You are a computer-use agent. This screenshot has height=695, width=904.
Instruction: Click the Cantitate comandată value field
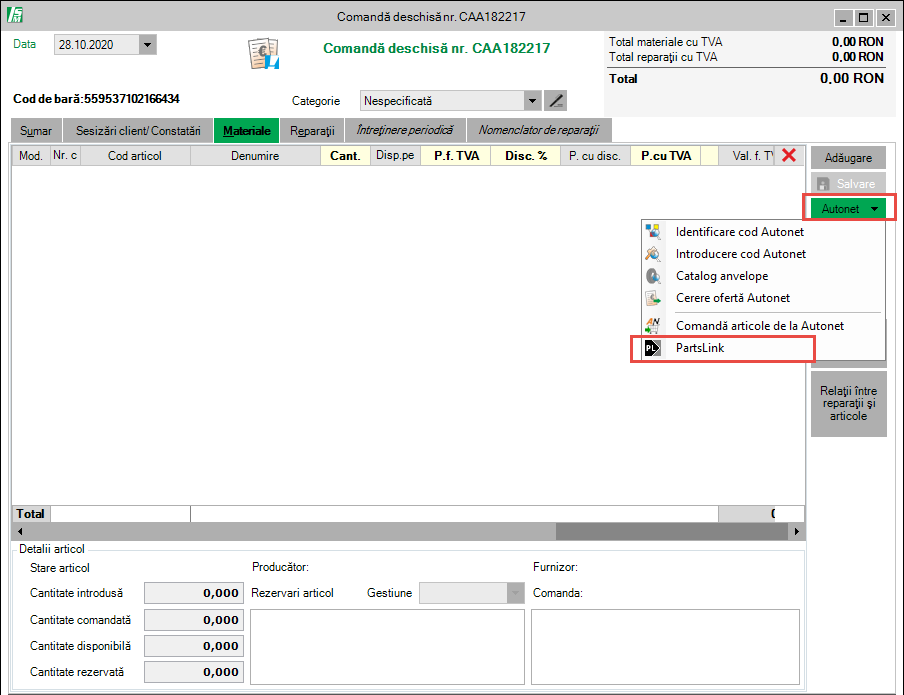coord(194,620)
